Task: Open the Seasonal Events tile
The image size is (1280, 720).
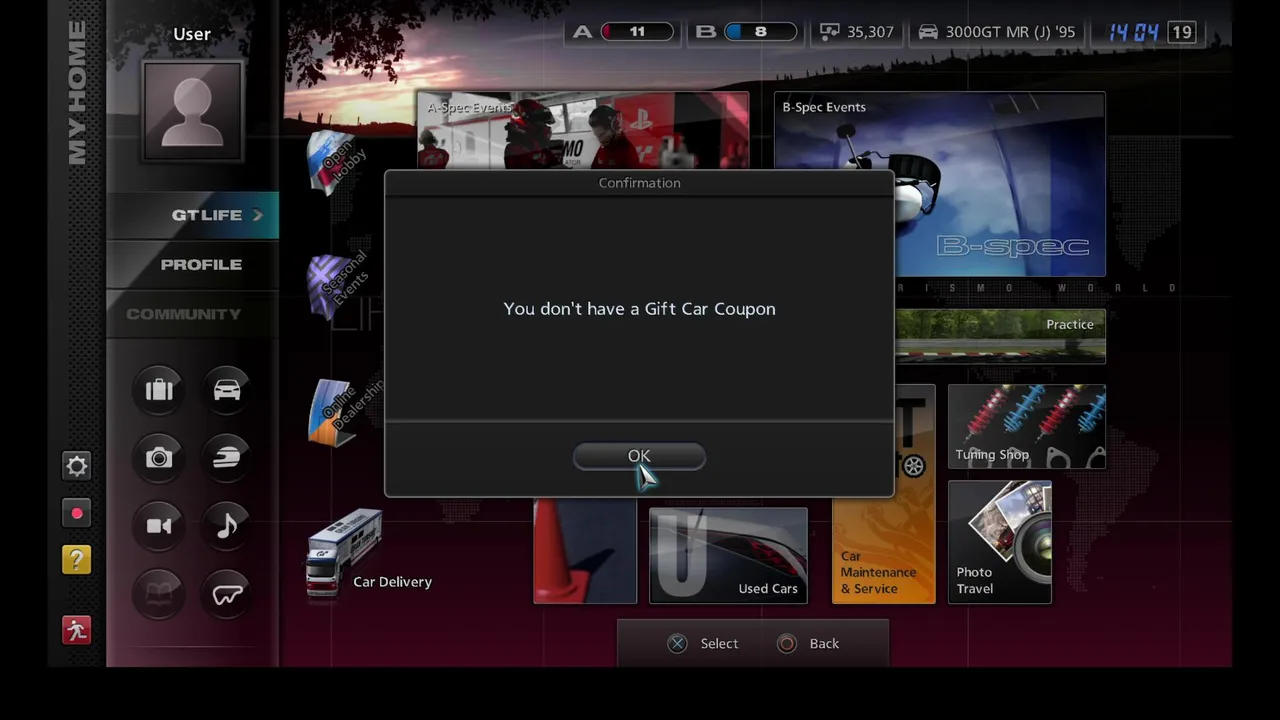Action: [x=340, y=285]
